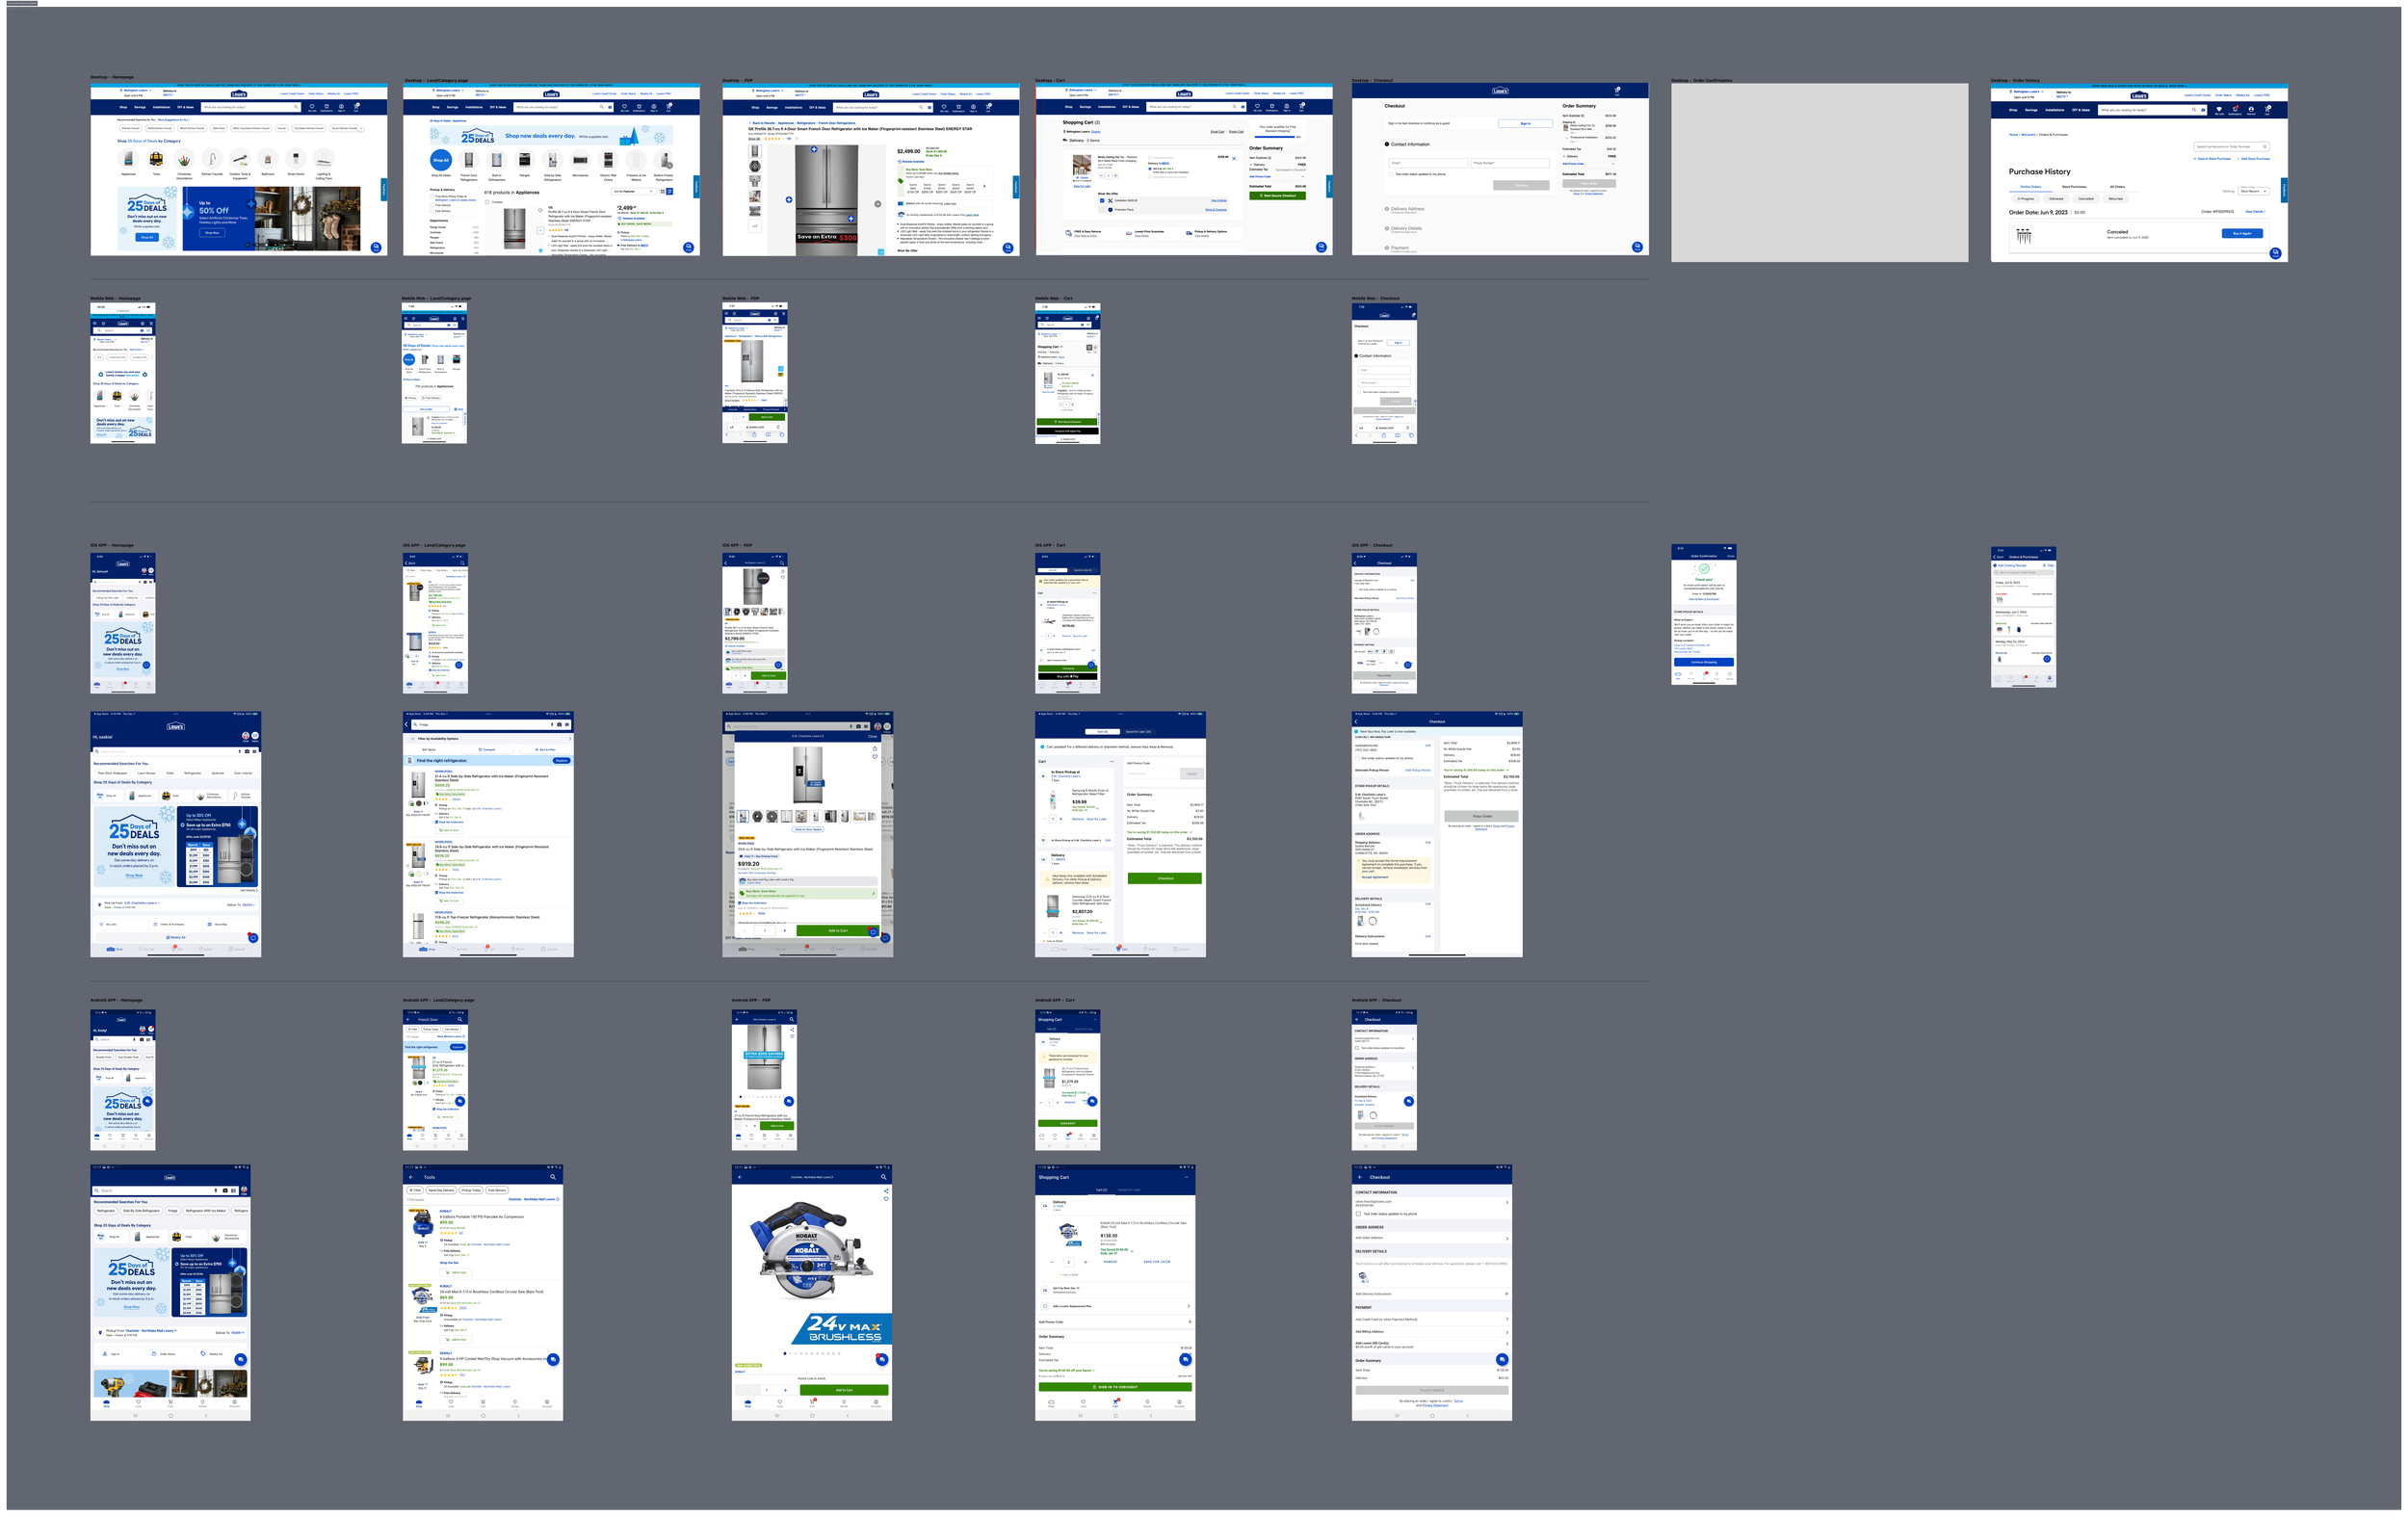2408x1517 pixels.
Task: Click My Lists heart in Desktop Order History
Action: 2220,109
